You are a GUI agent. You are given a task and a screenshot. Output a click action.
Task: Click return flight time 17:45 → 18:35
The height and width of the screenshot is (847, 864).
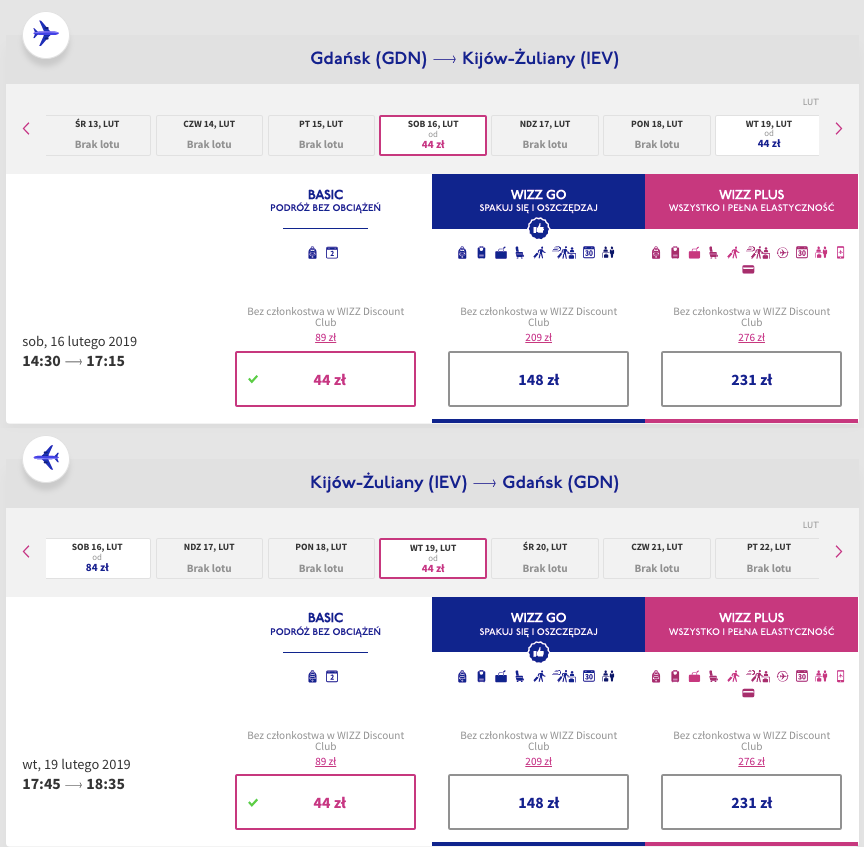pyautogui.click(x=73, y=784)
